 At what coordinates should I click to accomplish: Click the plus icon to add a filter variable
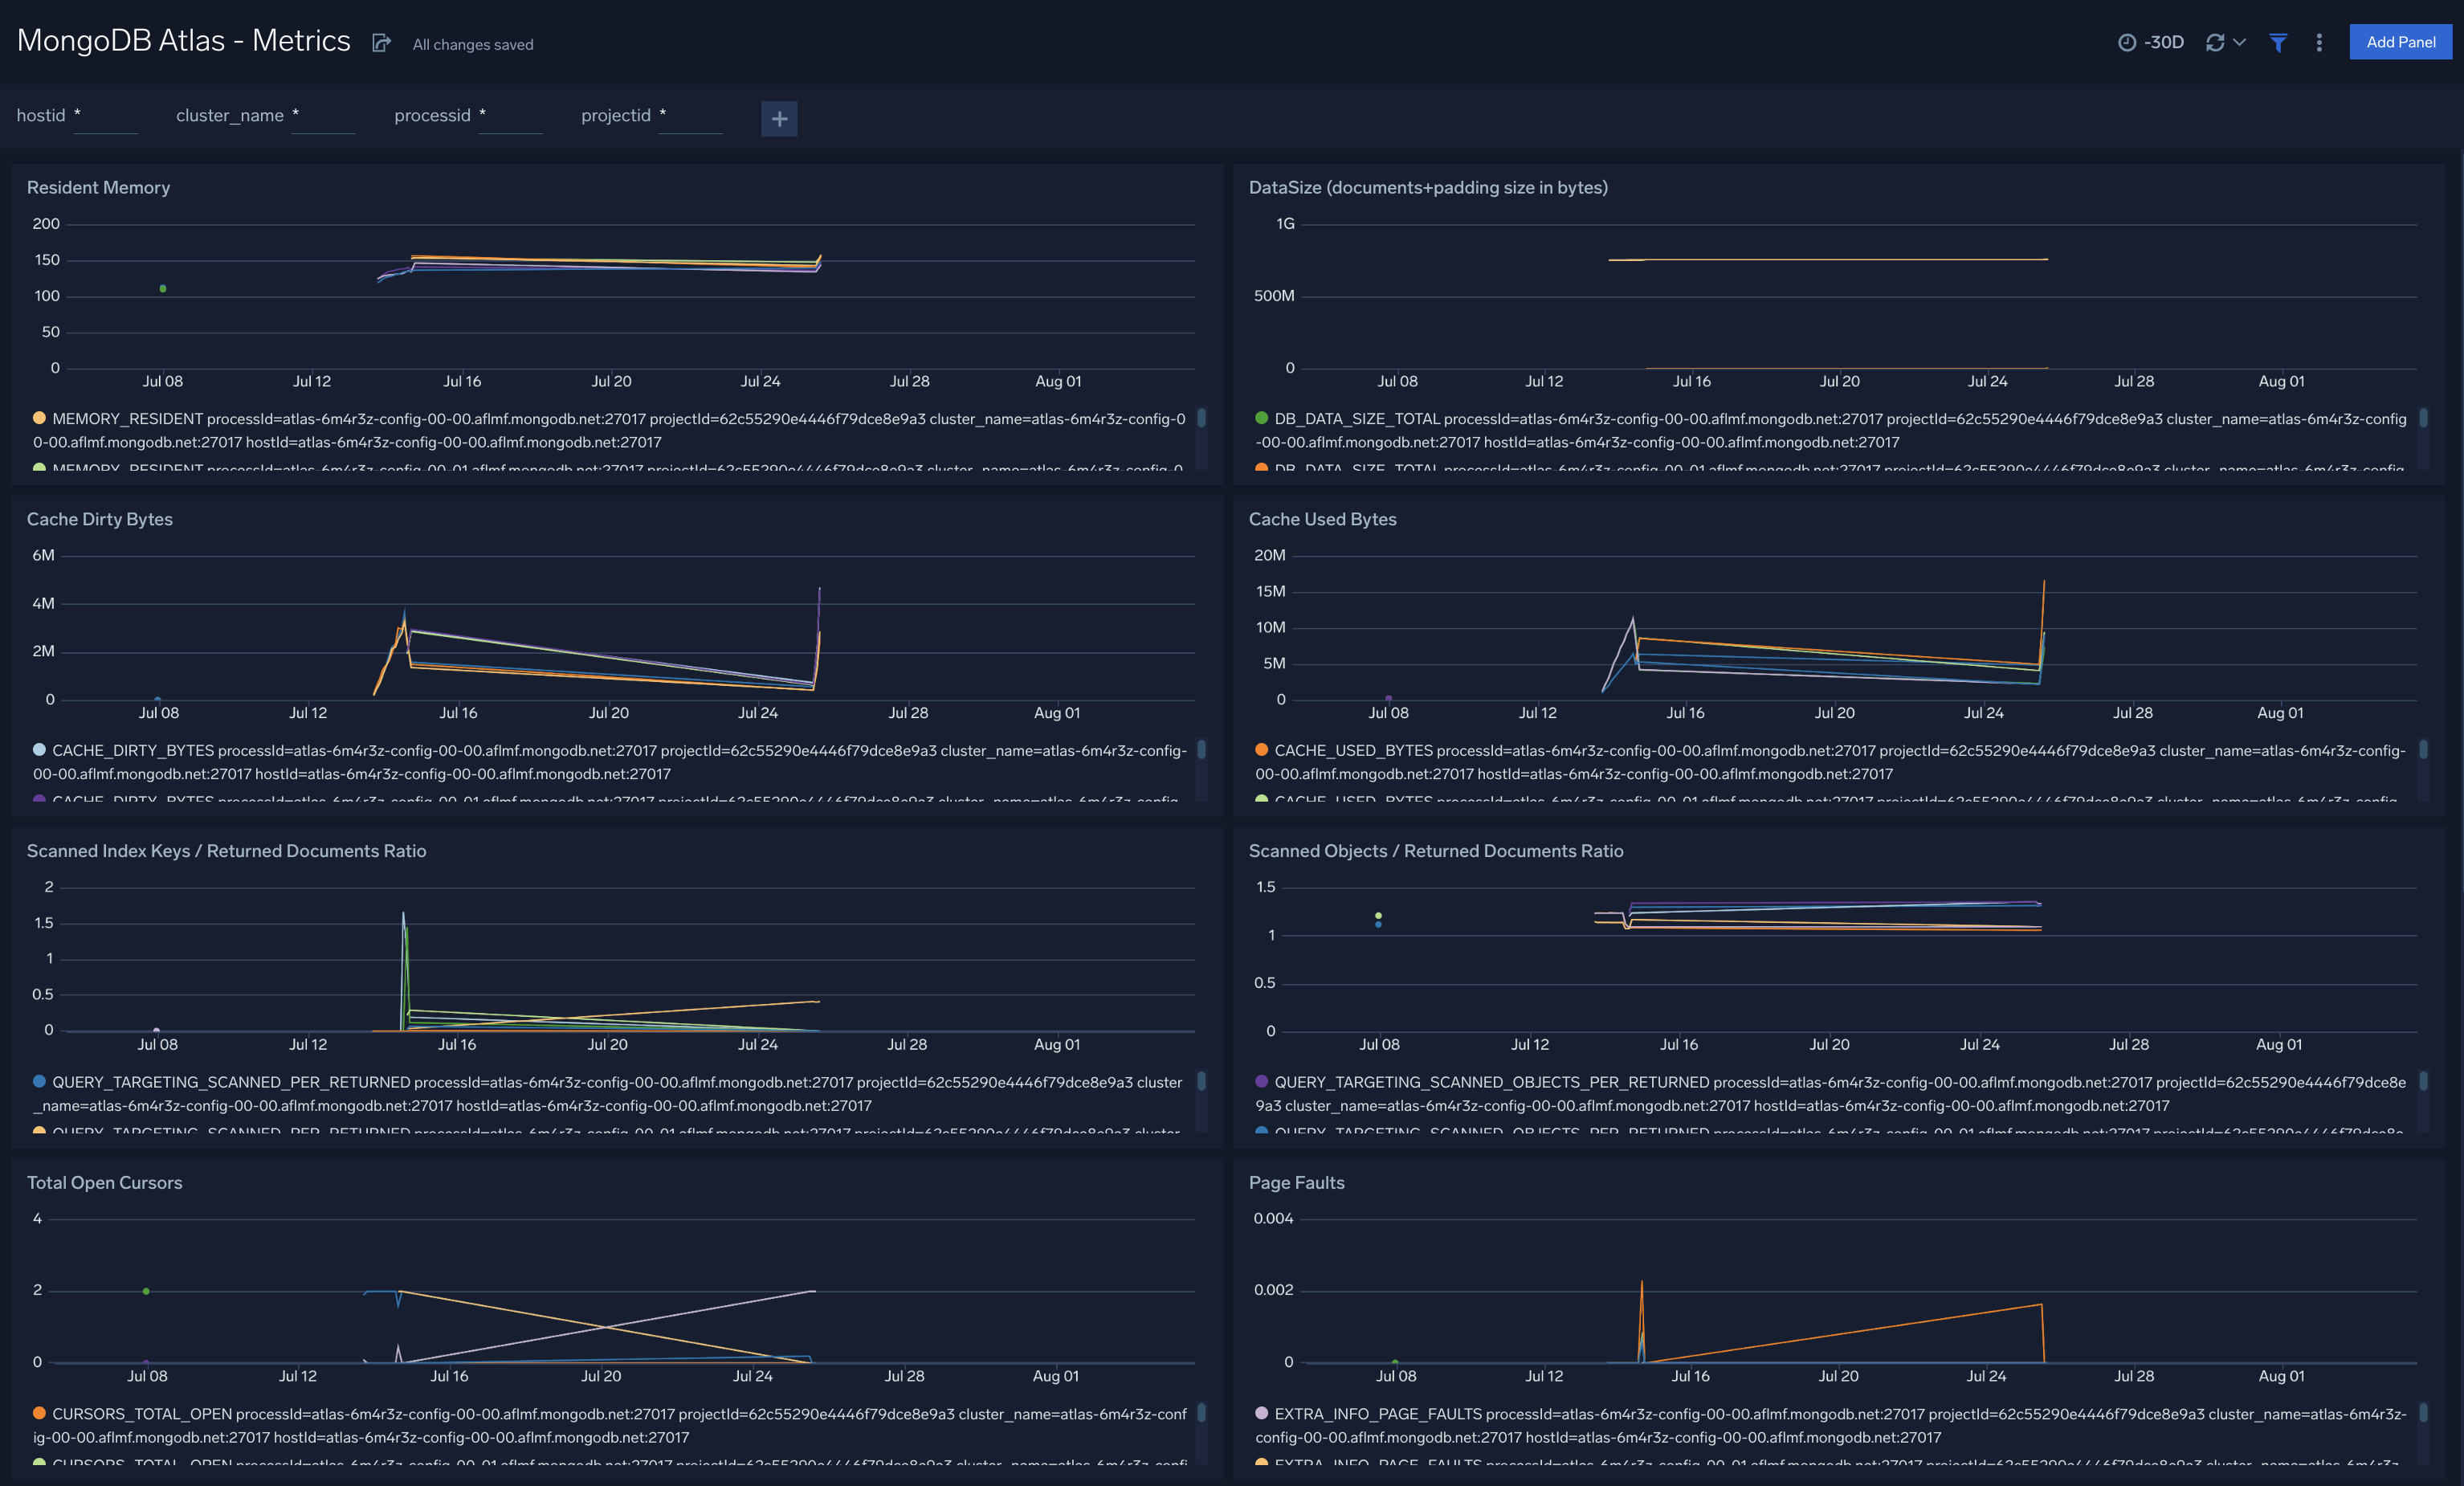point(779,118)
